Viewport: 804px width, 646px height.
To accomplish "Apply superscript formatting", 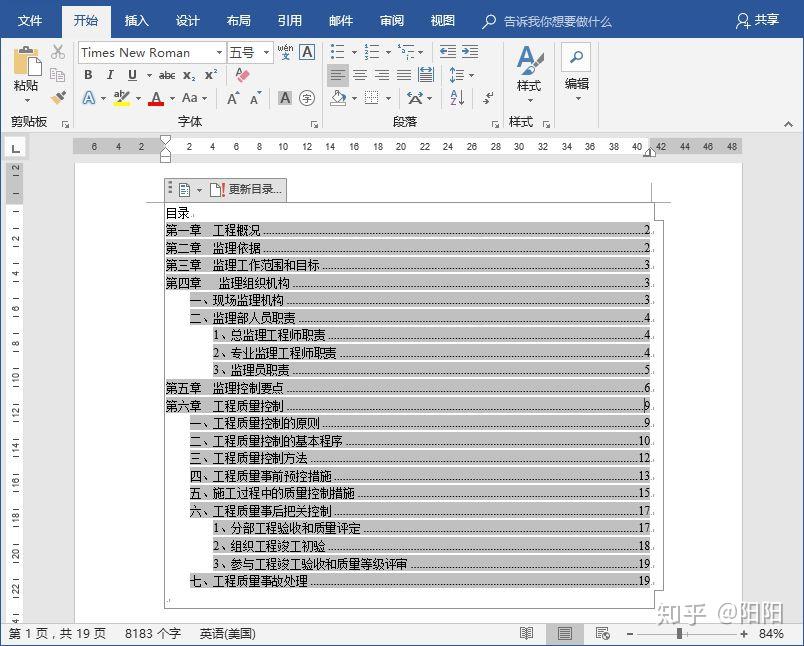I will (x=210, y=74).
